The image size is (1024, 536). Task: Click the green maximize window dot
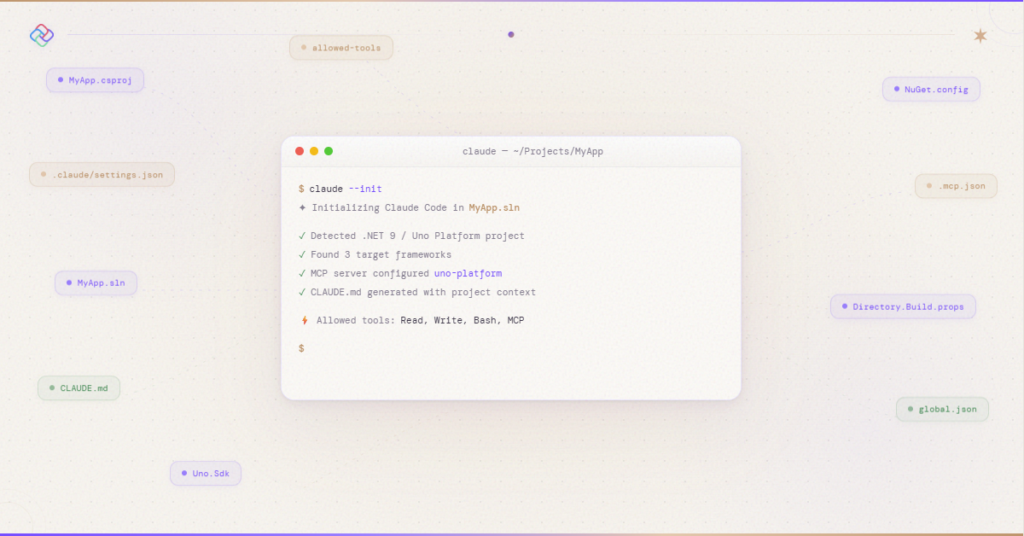pos(328,151)
